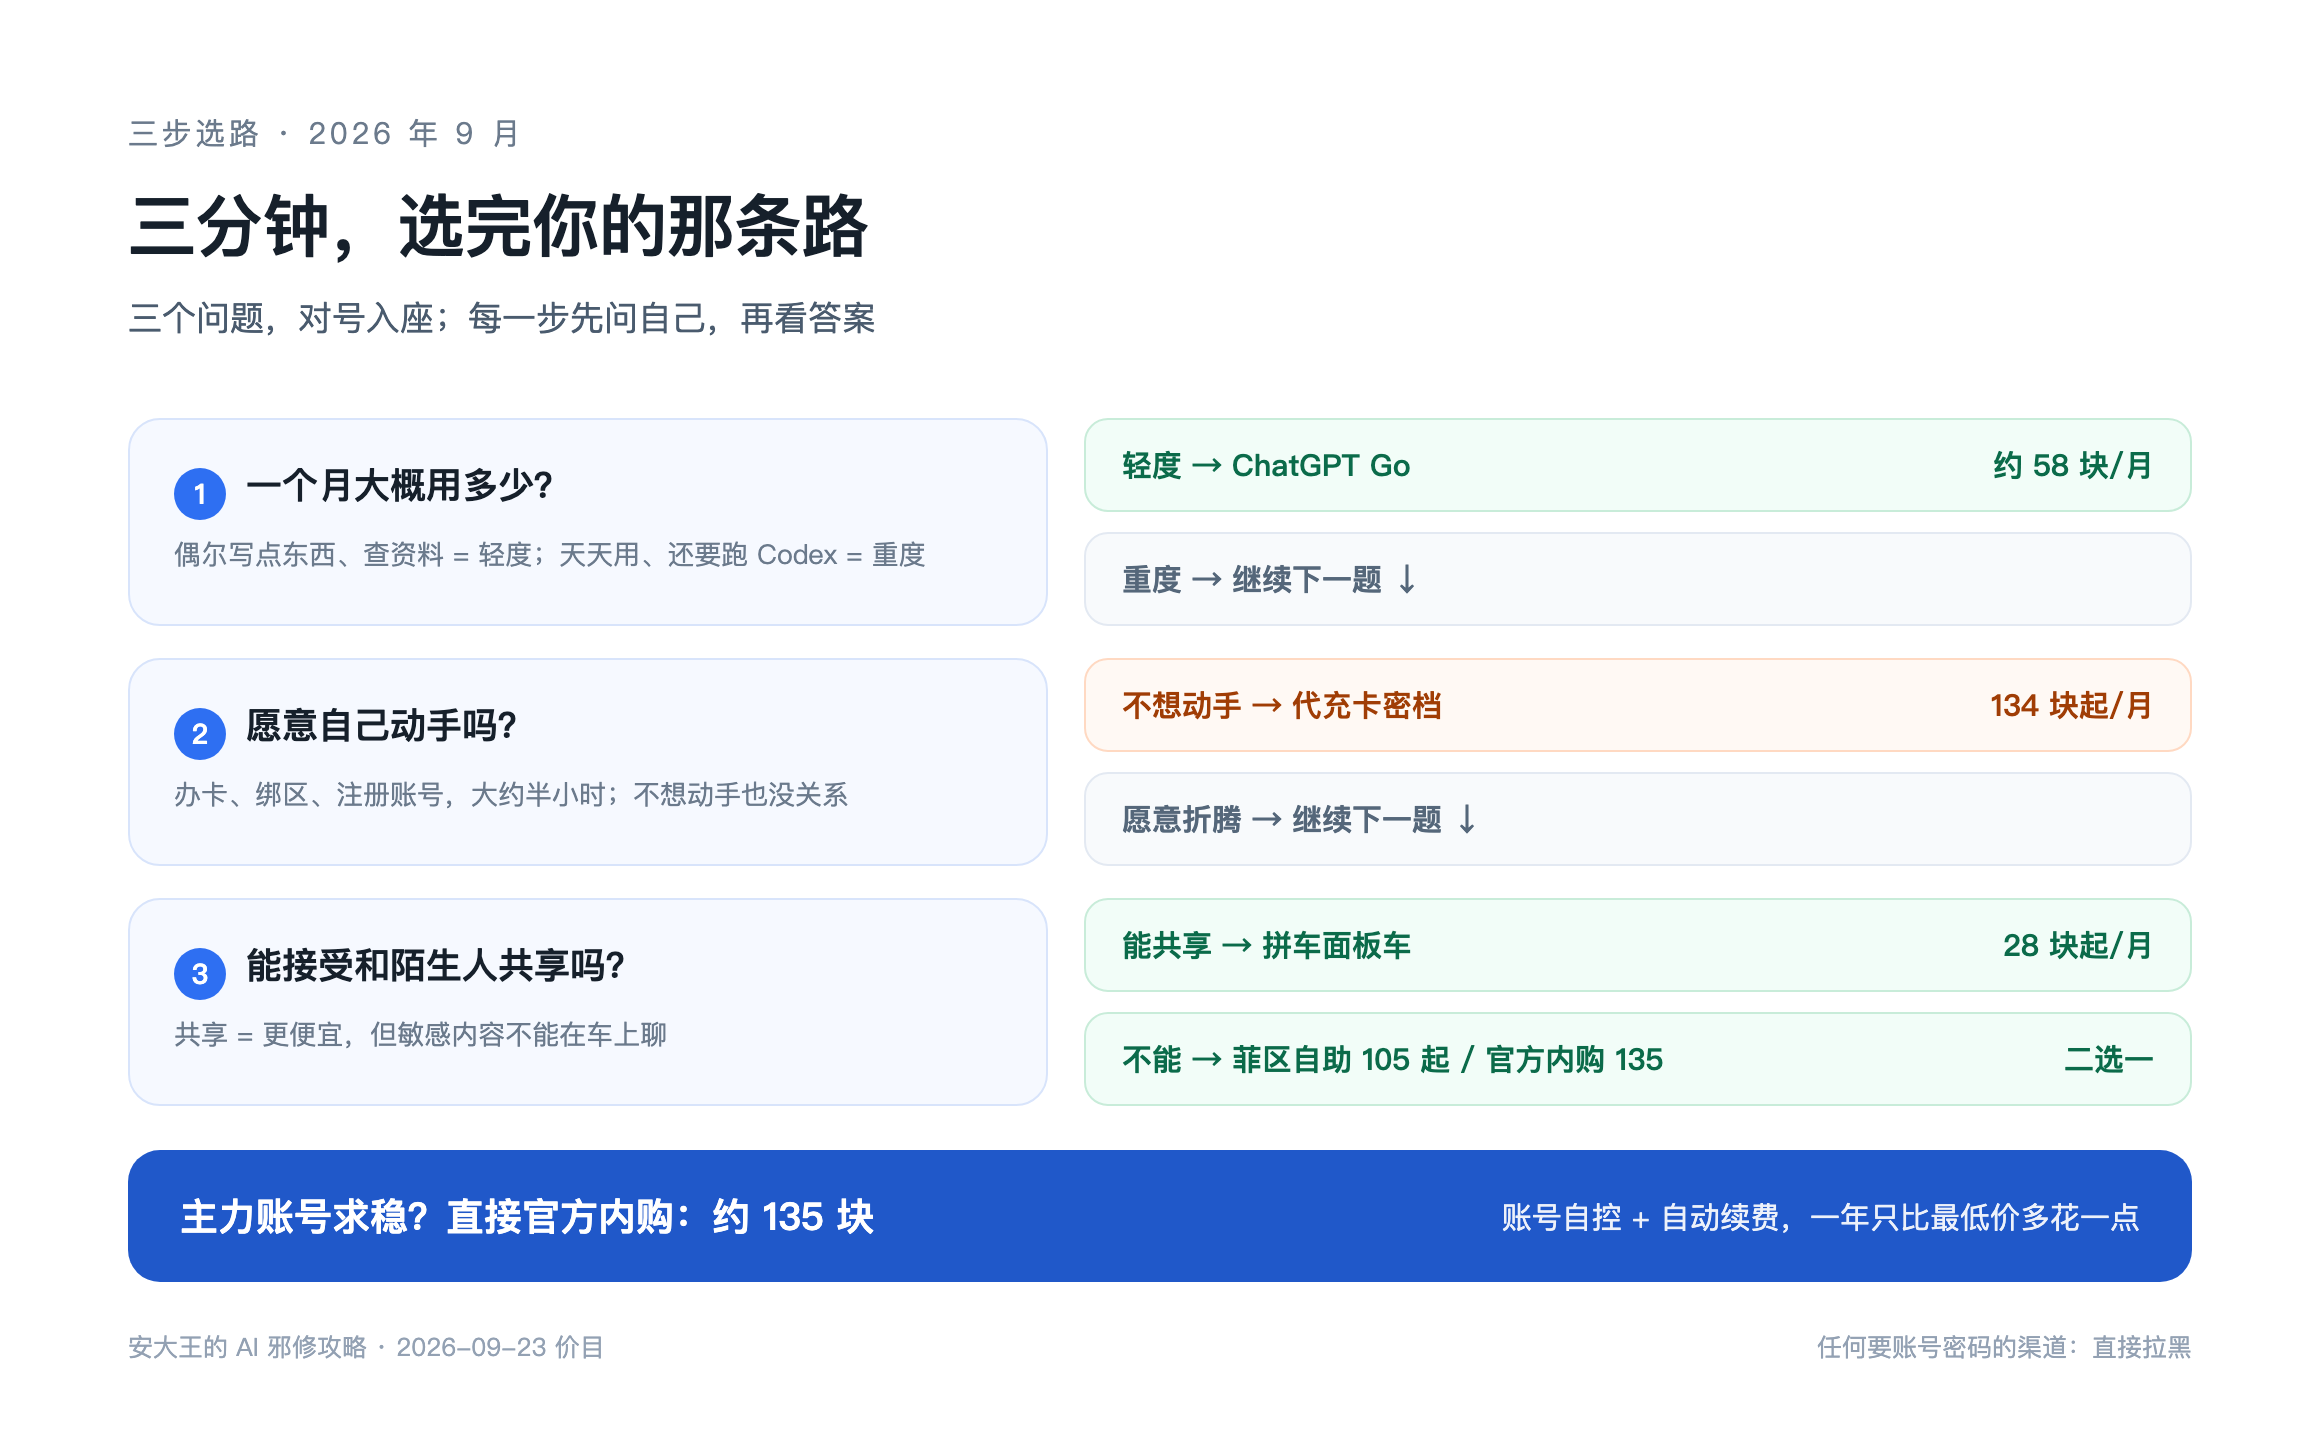Screen dimensions: 2320x1456
Task: Click the blue step 1 number badge
Action: pyautogui.click(x=200, y=493)
